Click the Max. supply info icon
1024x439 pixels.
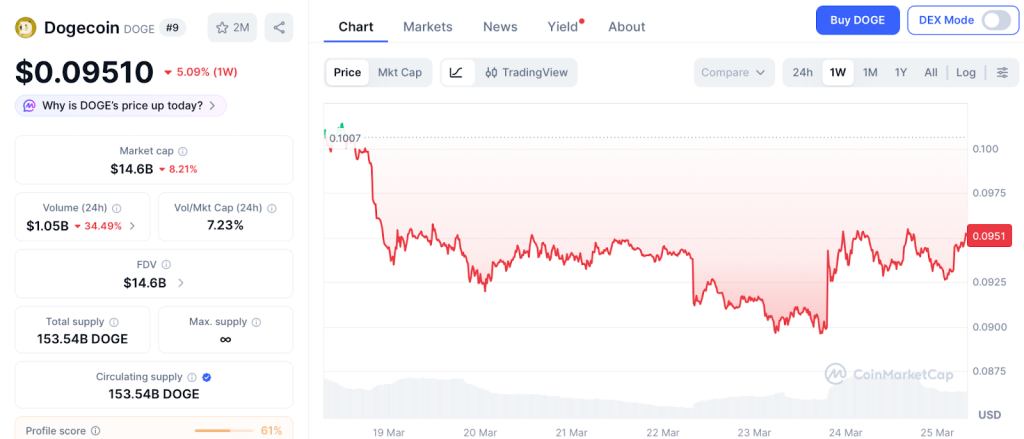coord(255,322)
